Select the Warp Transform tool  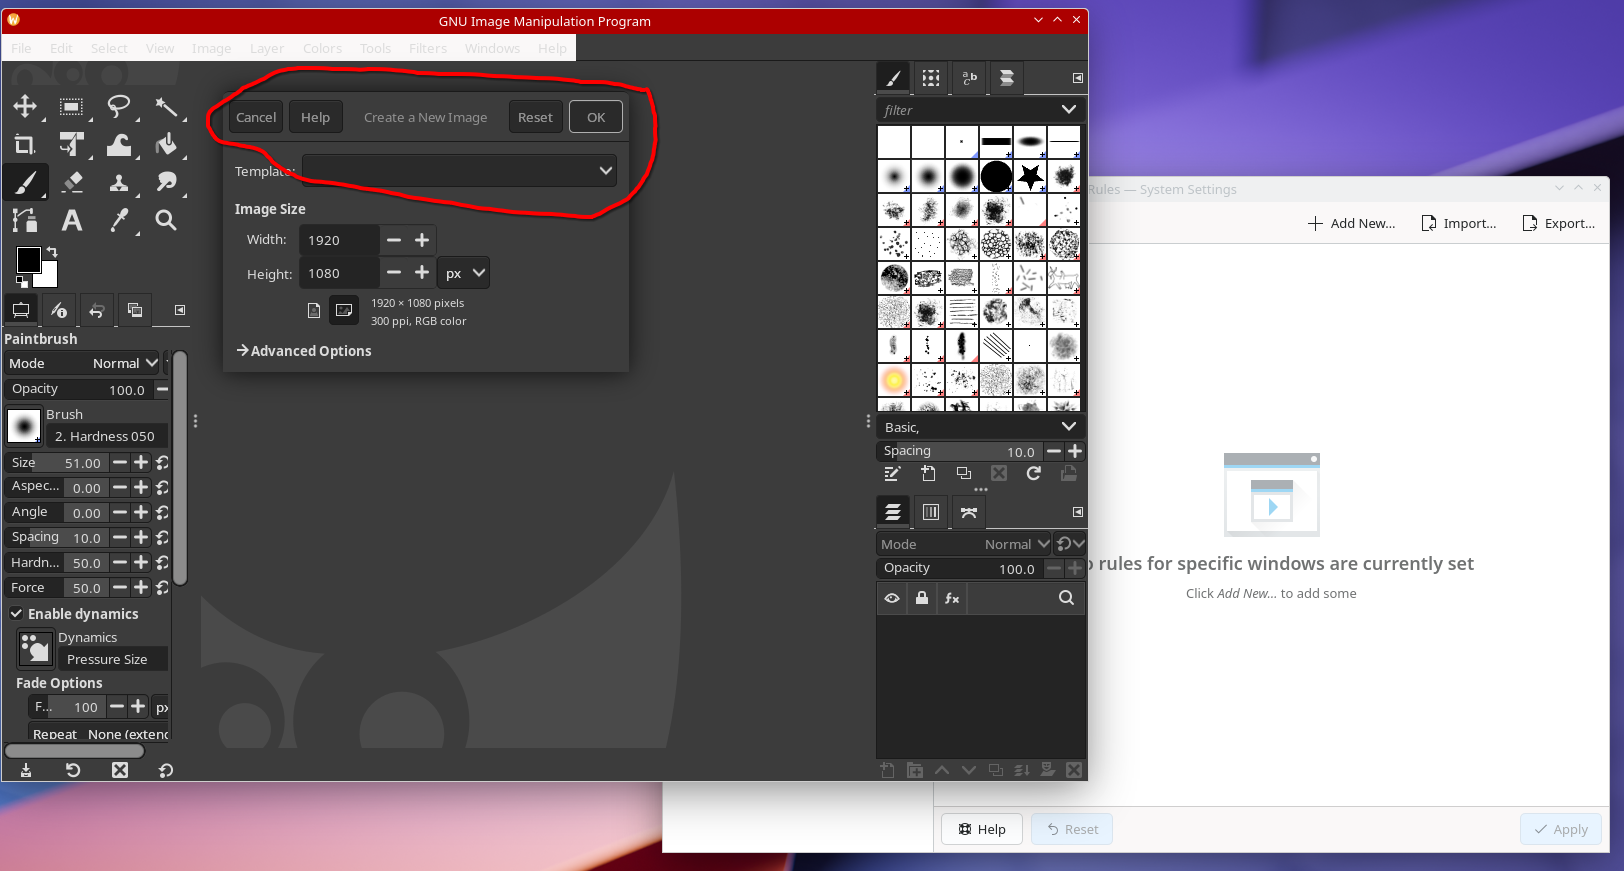(x=119, y=145)
